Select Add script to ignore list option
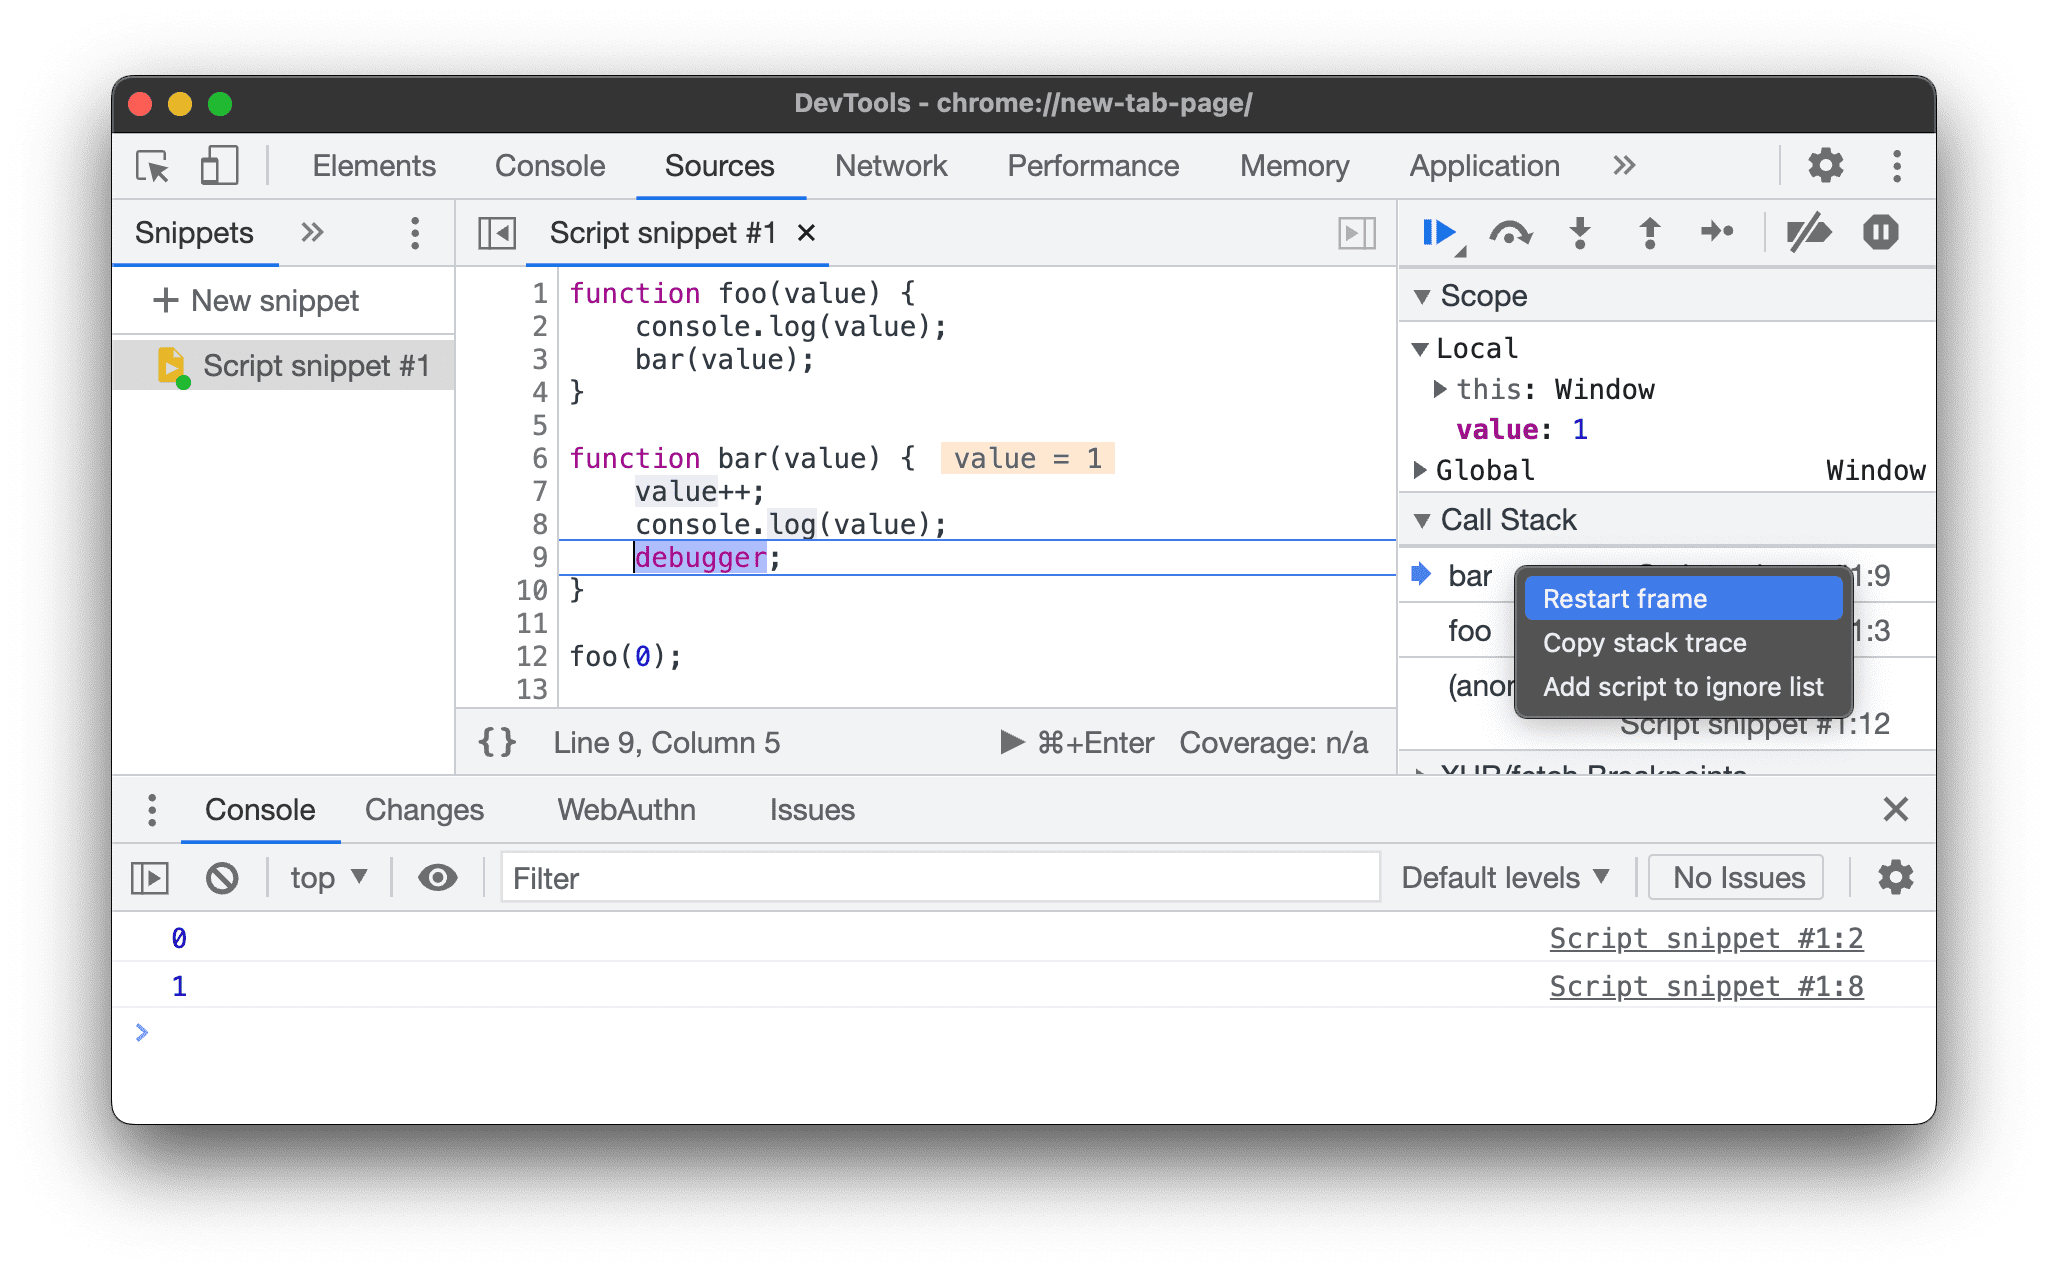 (x=1686, y=686)
